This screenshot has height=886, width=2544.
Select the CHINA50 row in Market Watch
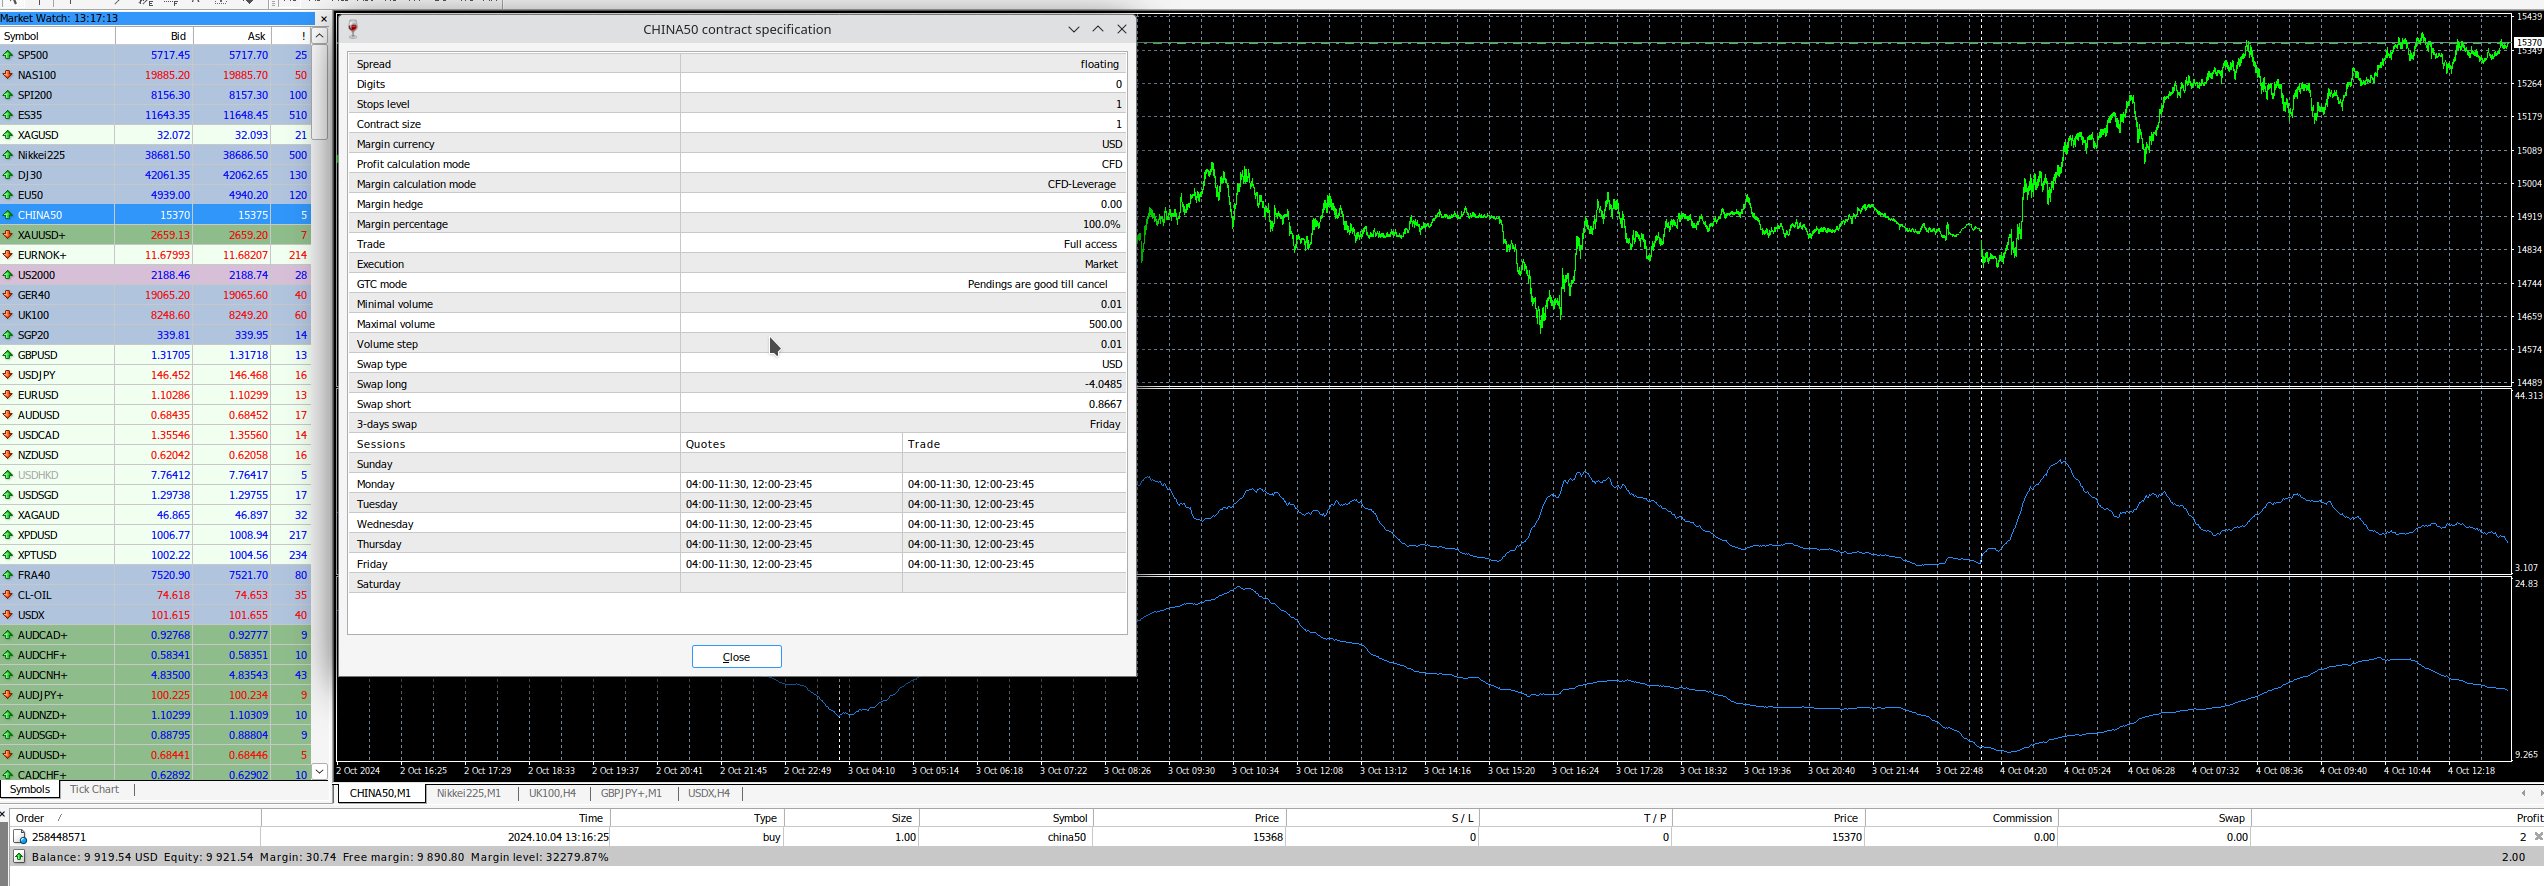(155, 215)
